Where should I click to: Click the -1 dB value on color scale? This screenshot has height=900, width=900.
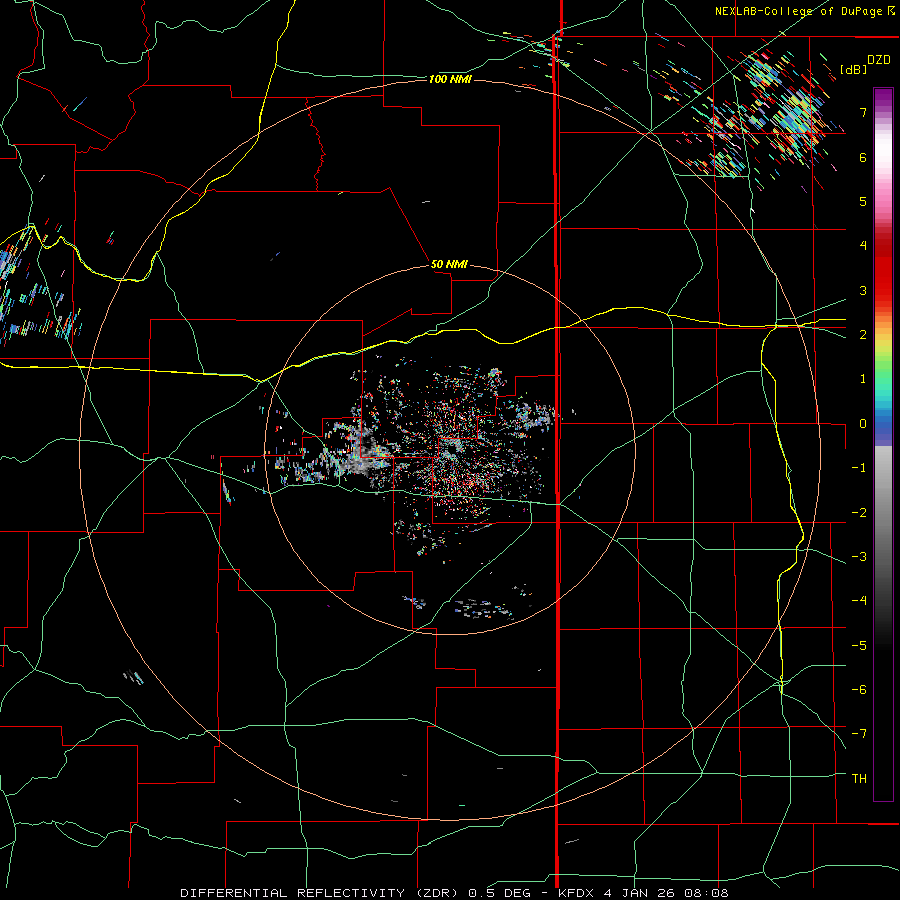pyautogui.click(x=859, y=468)
